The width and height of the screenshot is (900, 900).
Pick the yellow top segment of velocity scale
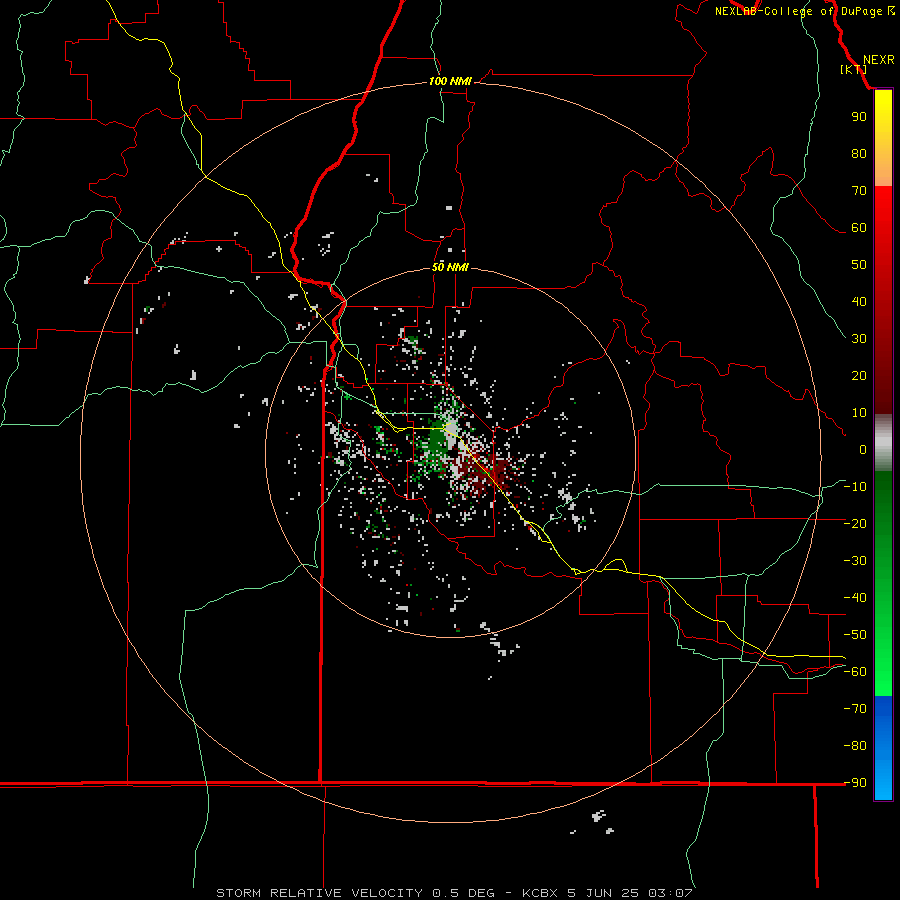[883, 138]
